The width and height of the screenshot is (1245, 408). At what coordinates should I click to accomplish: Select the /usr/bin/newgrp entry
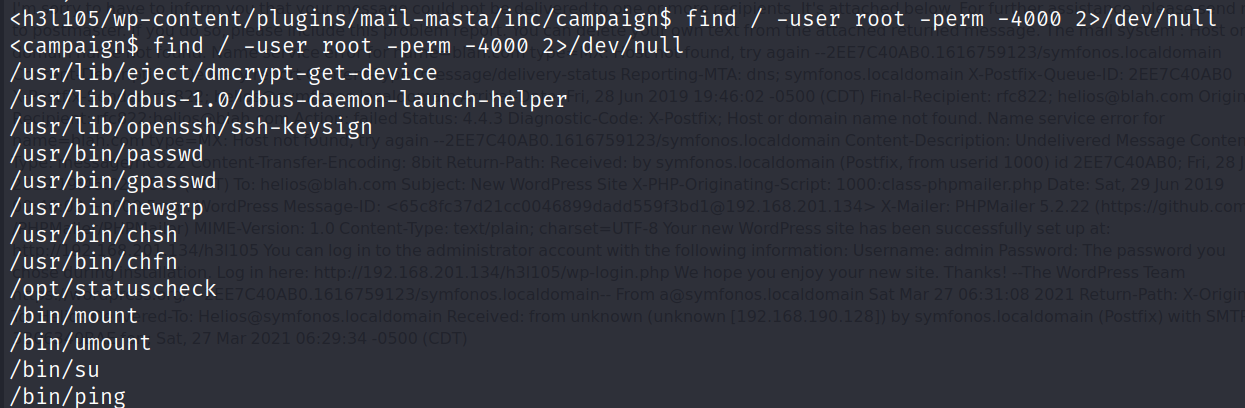96,208
